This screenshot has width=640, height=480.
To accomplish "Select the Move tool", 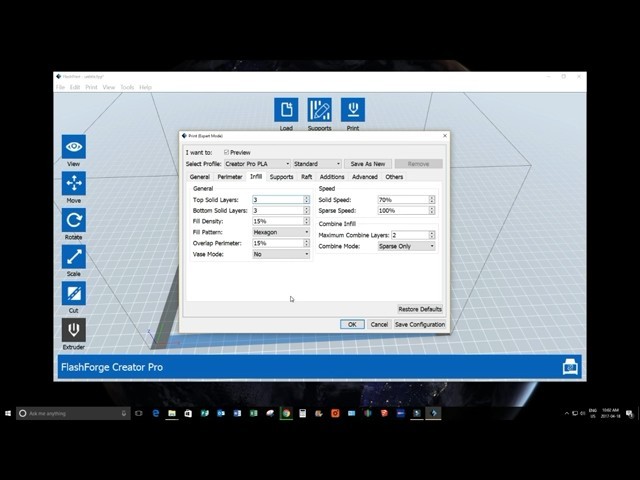I will (74, 184).
